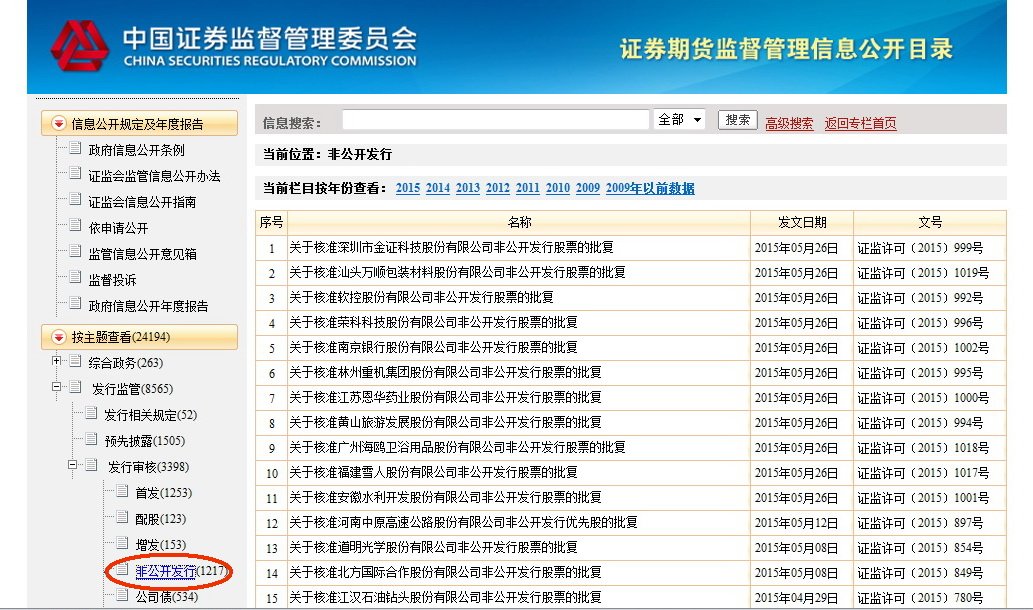
Task: Click document icon beside 政府信息公开条例
Action: [75, 148]
